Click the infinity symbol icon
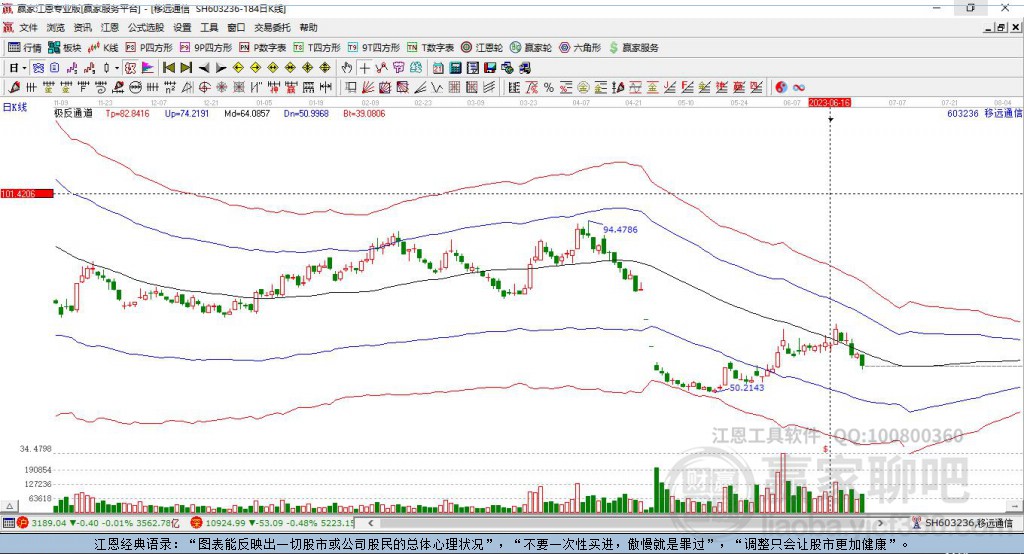This screenshot has width=1024, height=554. tap(799, 87)
